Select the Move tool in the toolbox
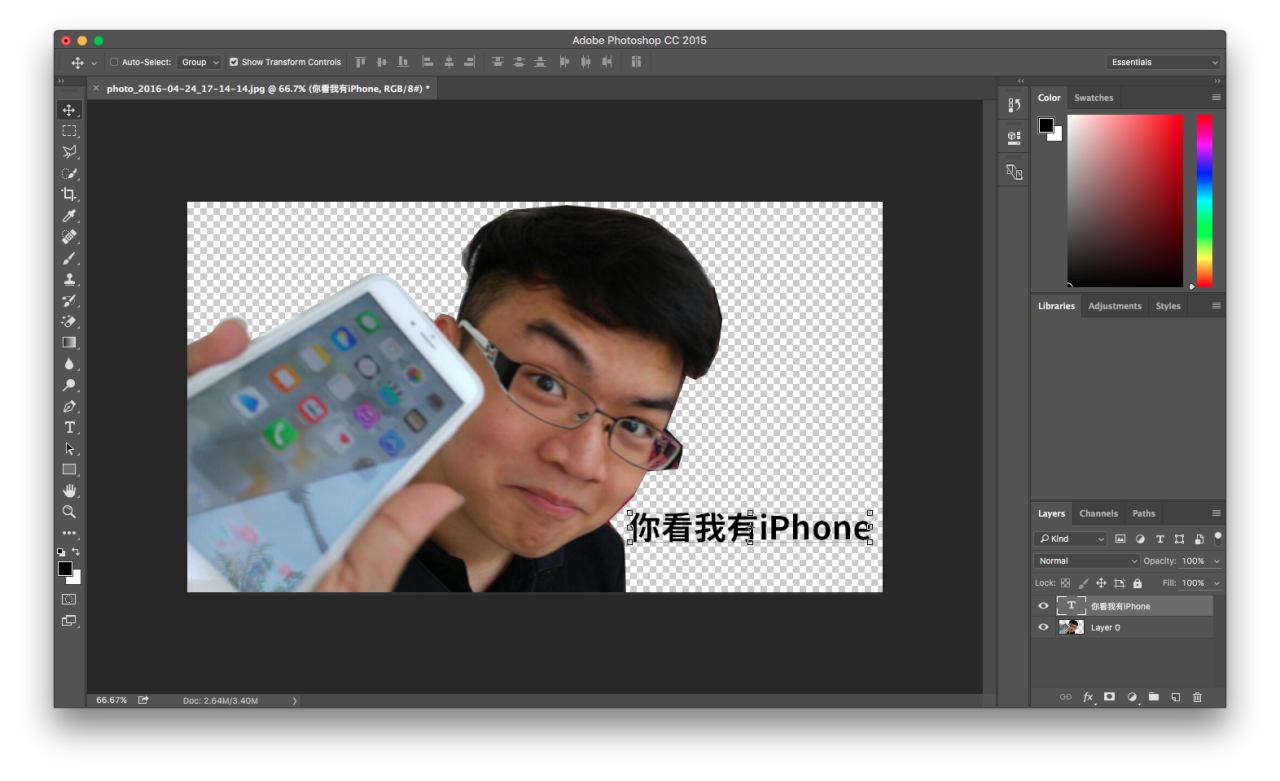 pyautogui.click(x=69, y=110)
